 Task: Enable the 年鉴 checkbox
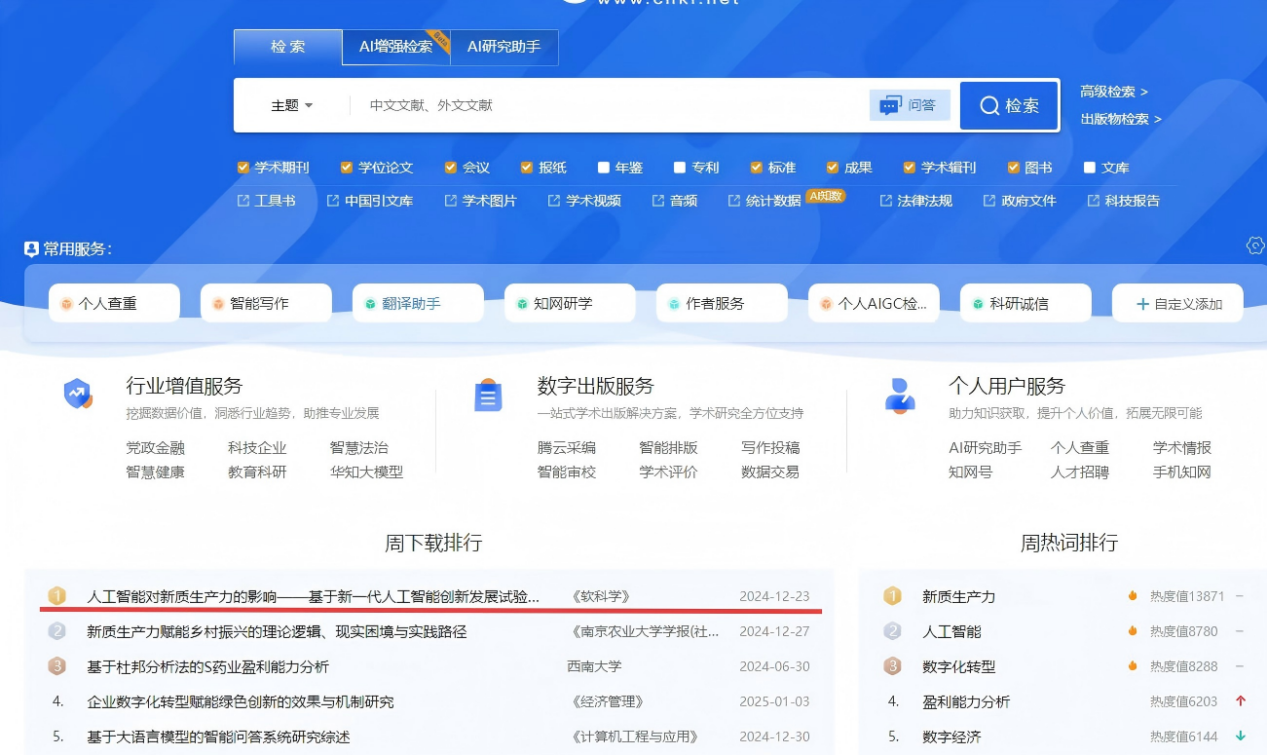coord(604,167)
